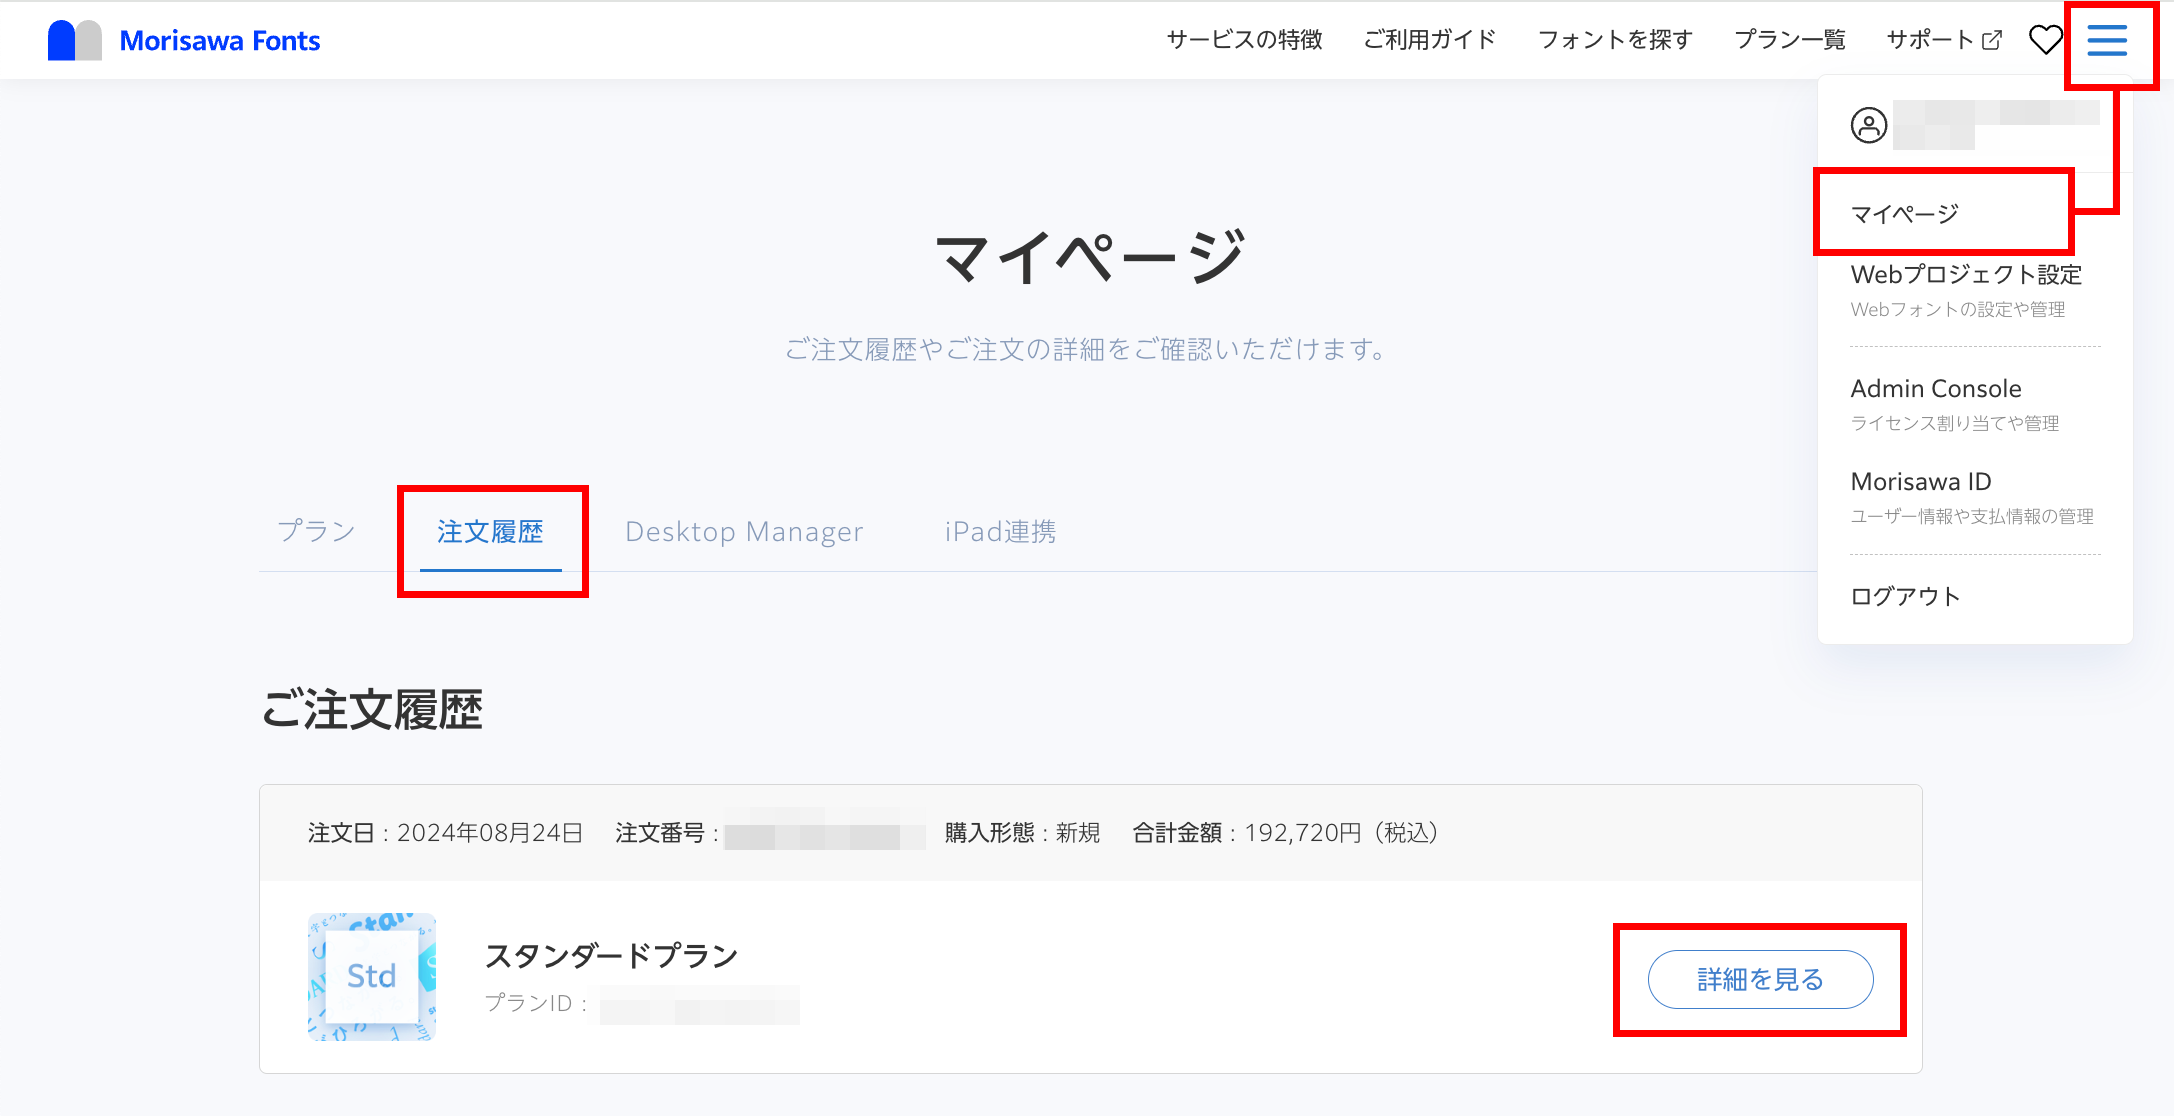Open the hamburger menu icon
Image resolution: width=2174 pixels, height=1116 pixels.
[x=2107, y=41]
